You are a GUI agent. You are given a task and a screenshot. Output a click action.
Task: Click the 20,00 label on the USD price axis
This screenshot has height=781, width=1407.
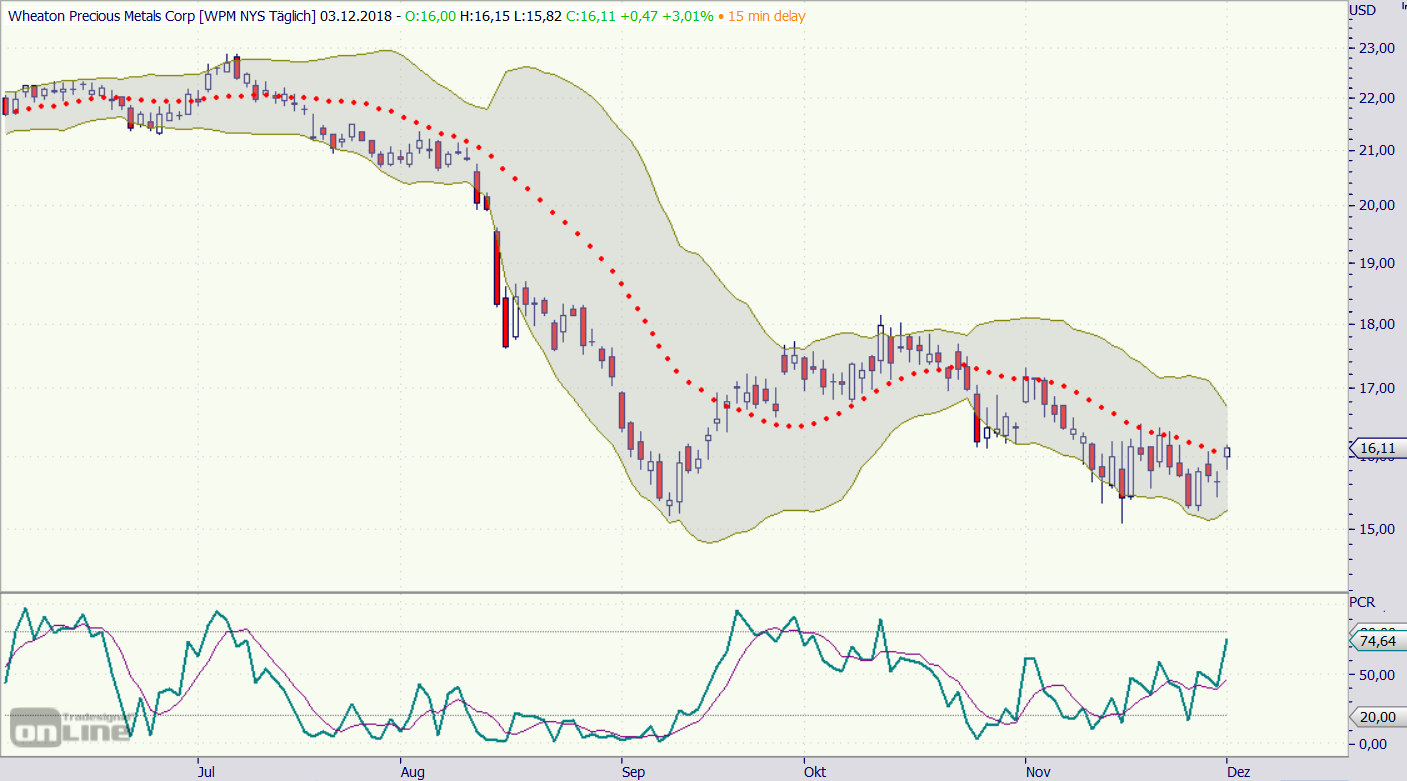[1378, 205]
